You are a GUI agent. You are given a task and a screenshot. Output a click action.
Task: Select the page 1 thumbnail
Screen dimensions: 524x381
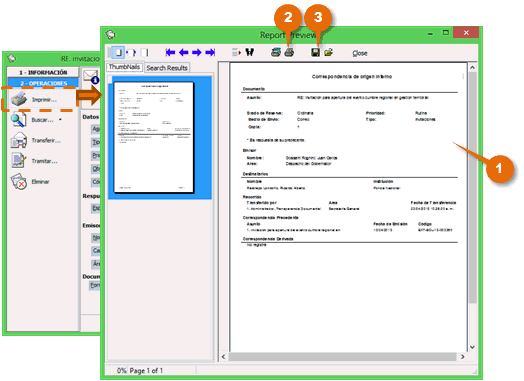(x=154, y=137)
